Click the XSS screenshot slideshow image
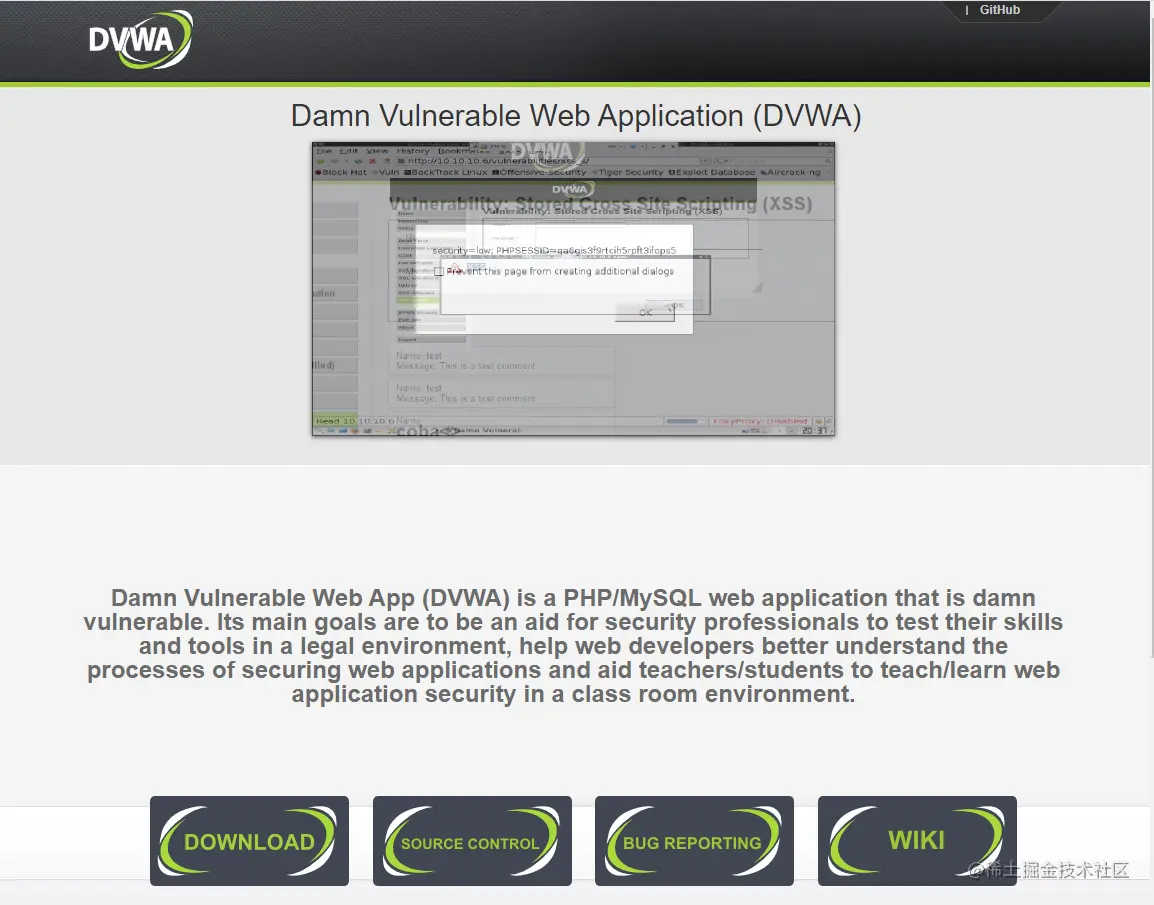This screenshot has width=1154, height=905. tap(573, 288)
